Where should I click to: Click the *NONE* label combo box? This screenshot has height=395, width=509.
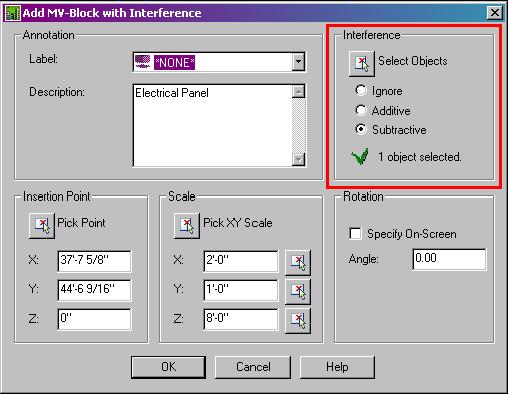[x=219, y=62]
